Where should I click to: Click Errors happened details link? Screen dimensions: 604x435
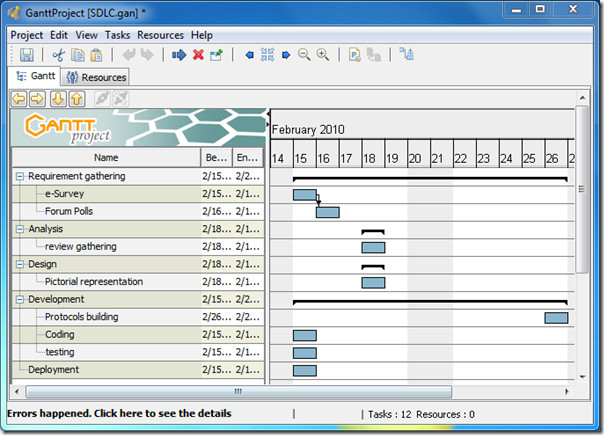119,413
